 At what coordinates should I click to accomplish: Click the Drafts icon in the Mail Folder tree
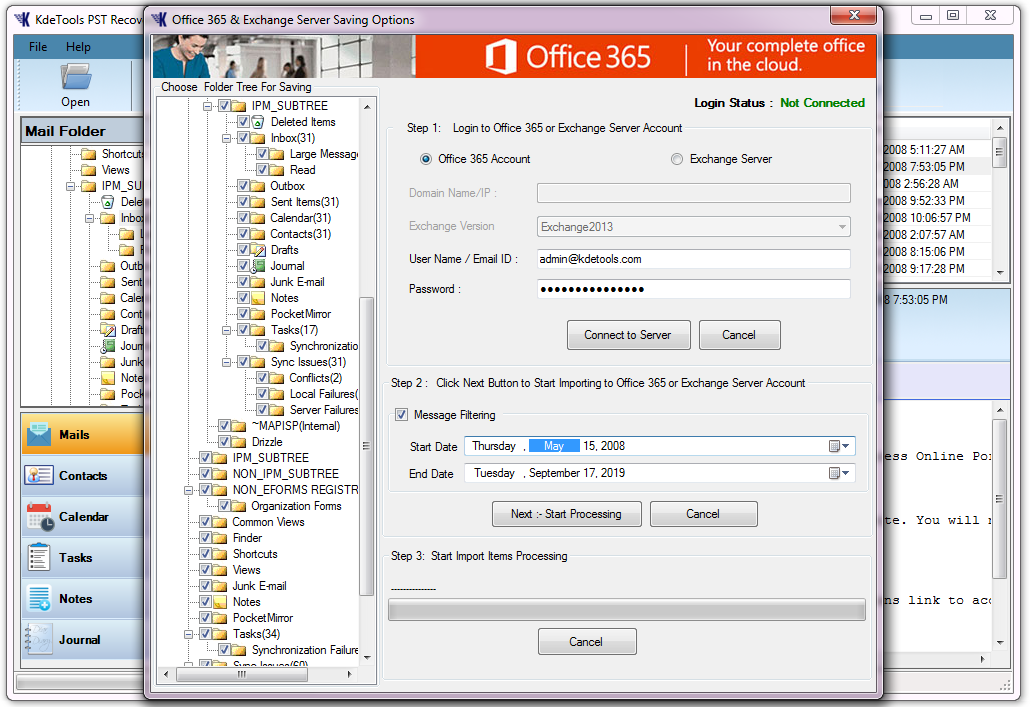point(108,329)
